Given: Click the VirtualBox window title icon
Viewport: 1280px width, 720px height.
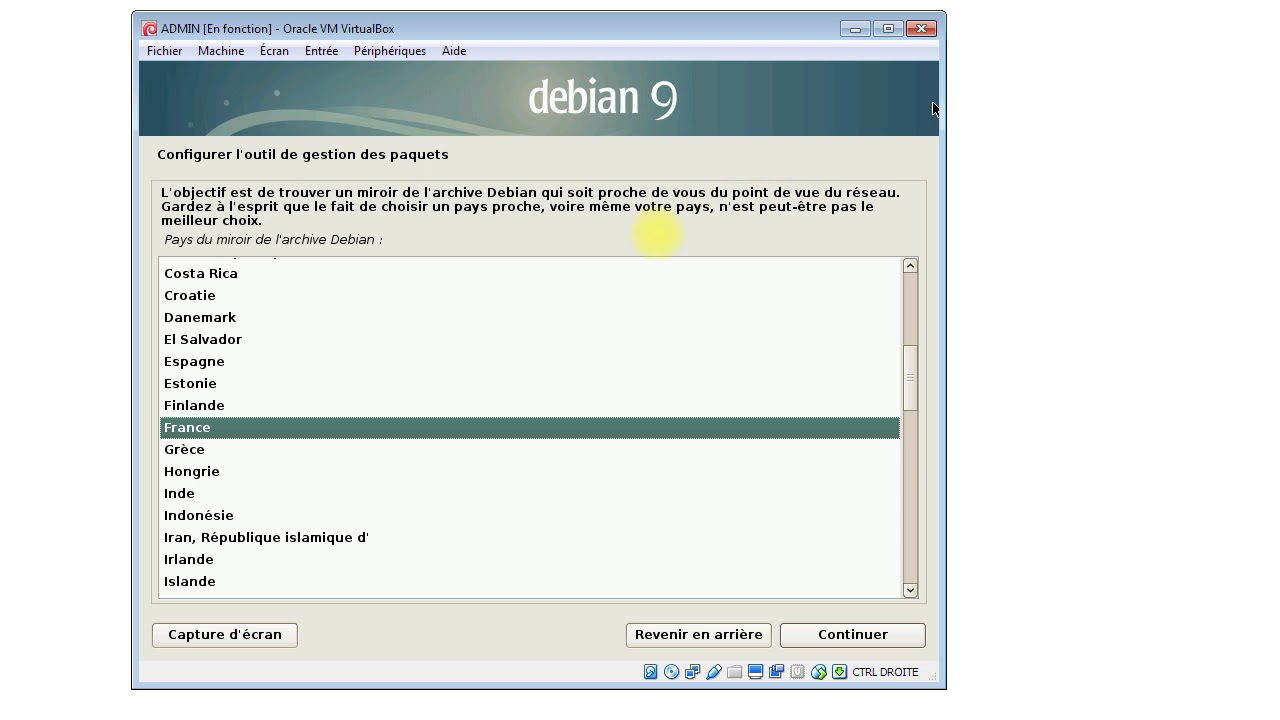Looking at the screenshot, I should (x=149, y=29).
